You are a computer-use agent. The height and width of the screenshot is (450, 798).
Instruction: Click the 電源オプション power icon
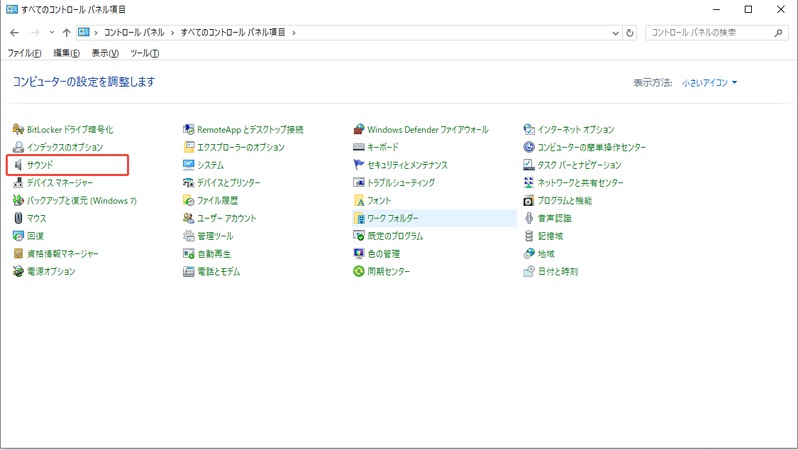coord(18,271)
